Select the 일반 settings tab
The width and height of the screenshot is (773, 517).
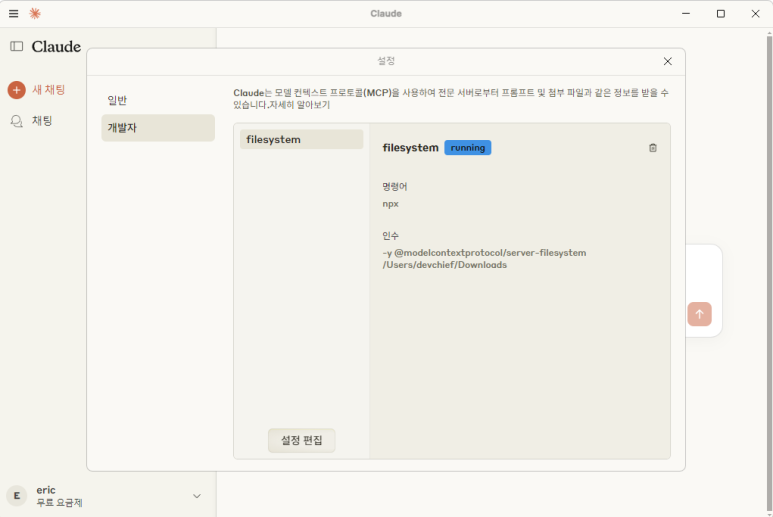(x=158, y=101)
